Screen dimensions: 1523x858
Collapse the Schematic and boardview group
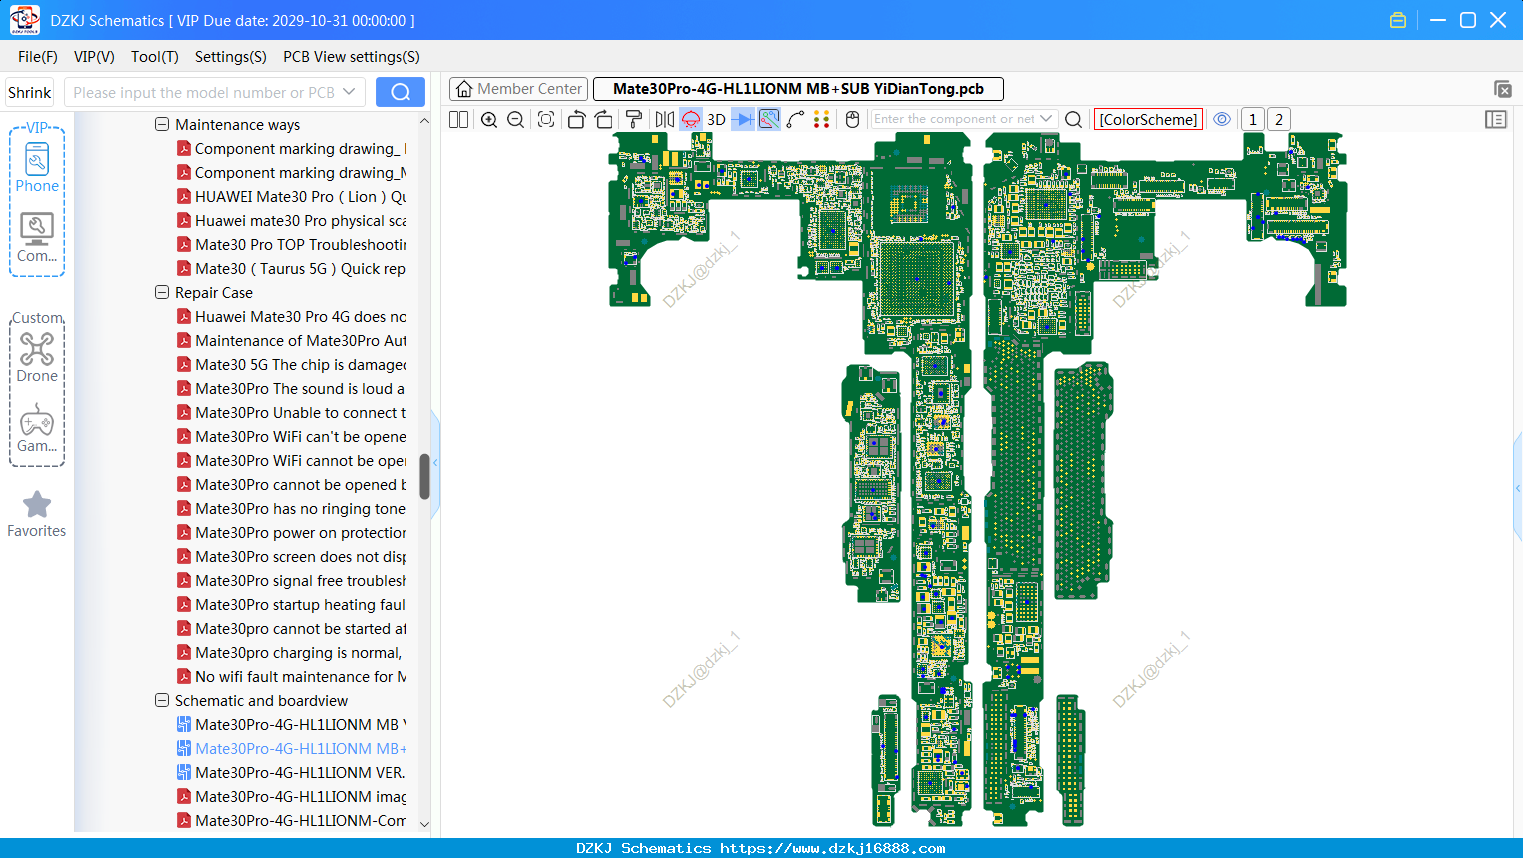tap(162, 701)
